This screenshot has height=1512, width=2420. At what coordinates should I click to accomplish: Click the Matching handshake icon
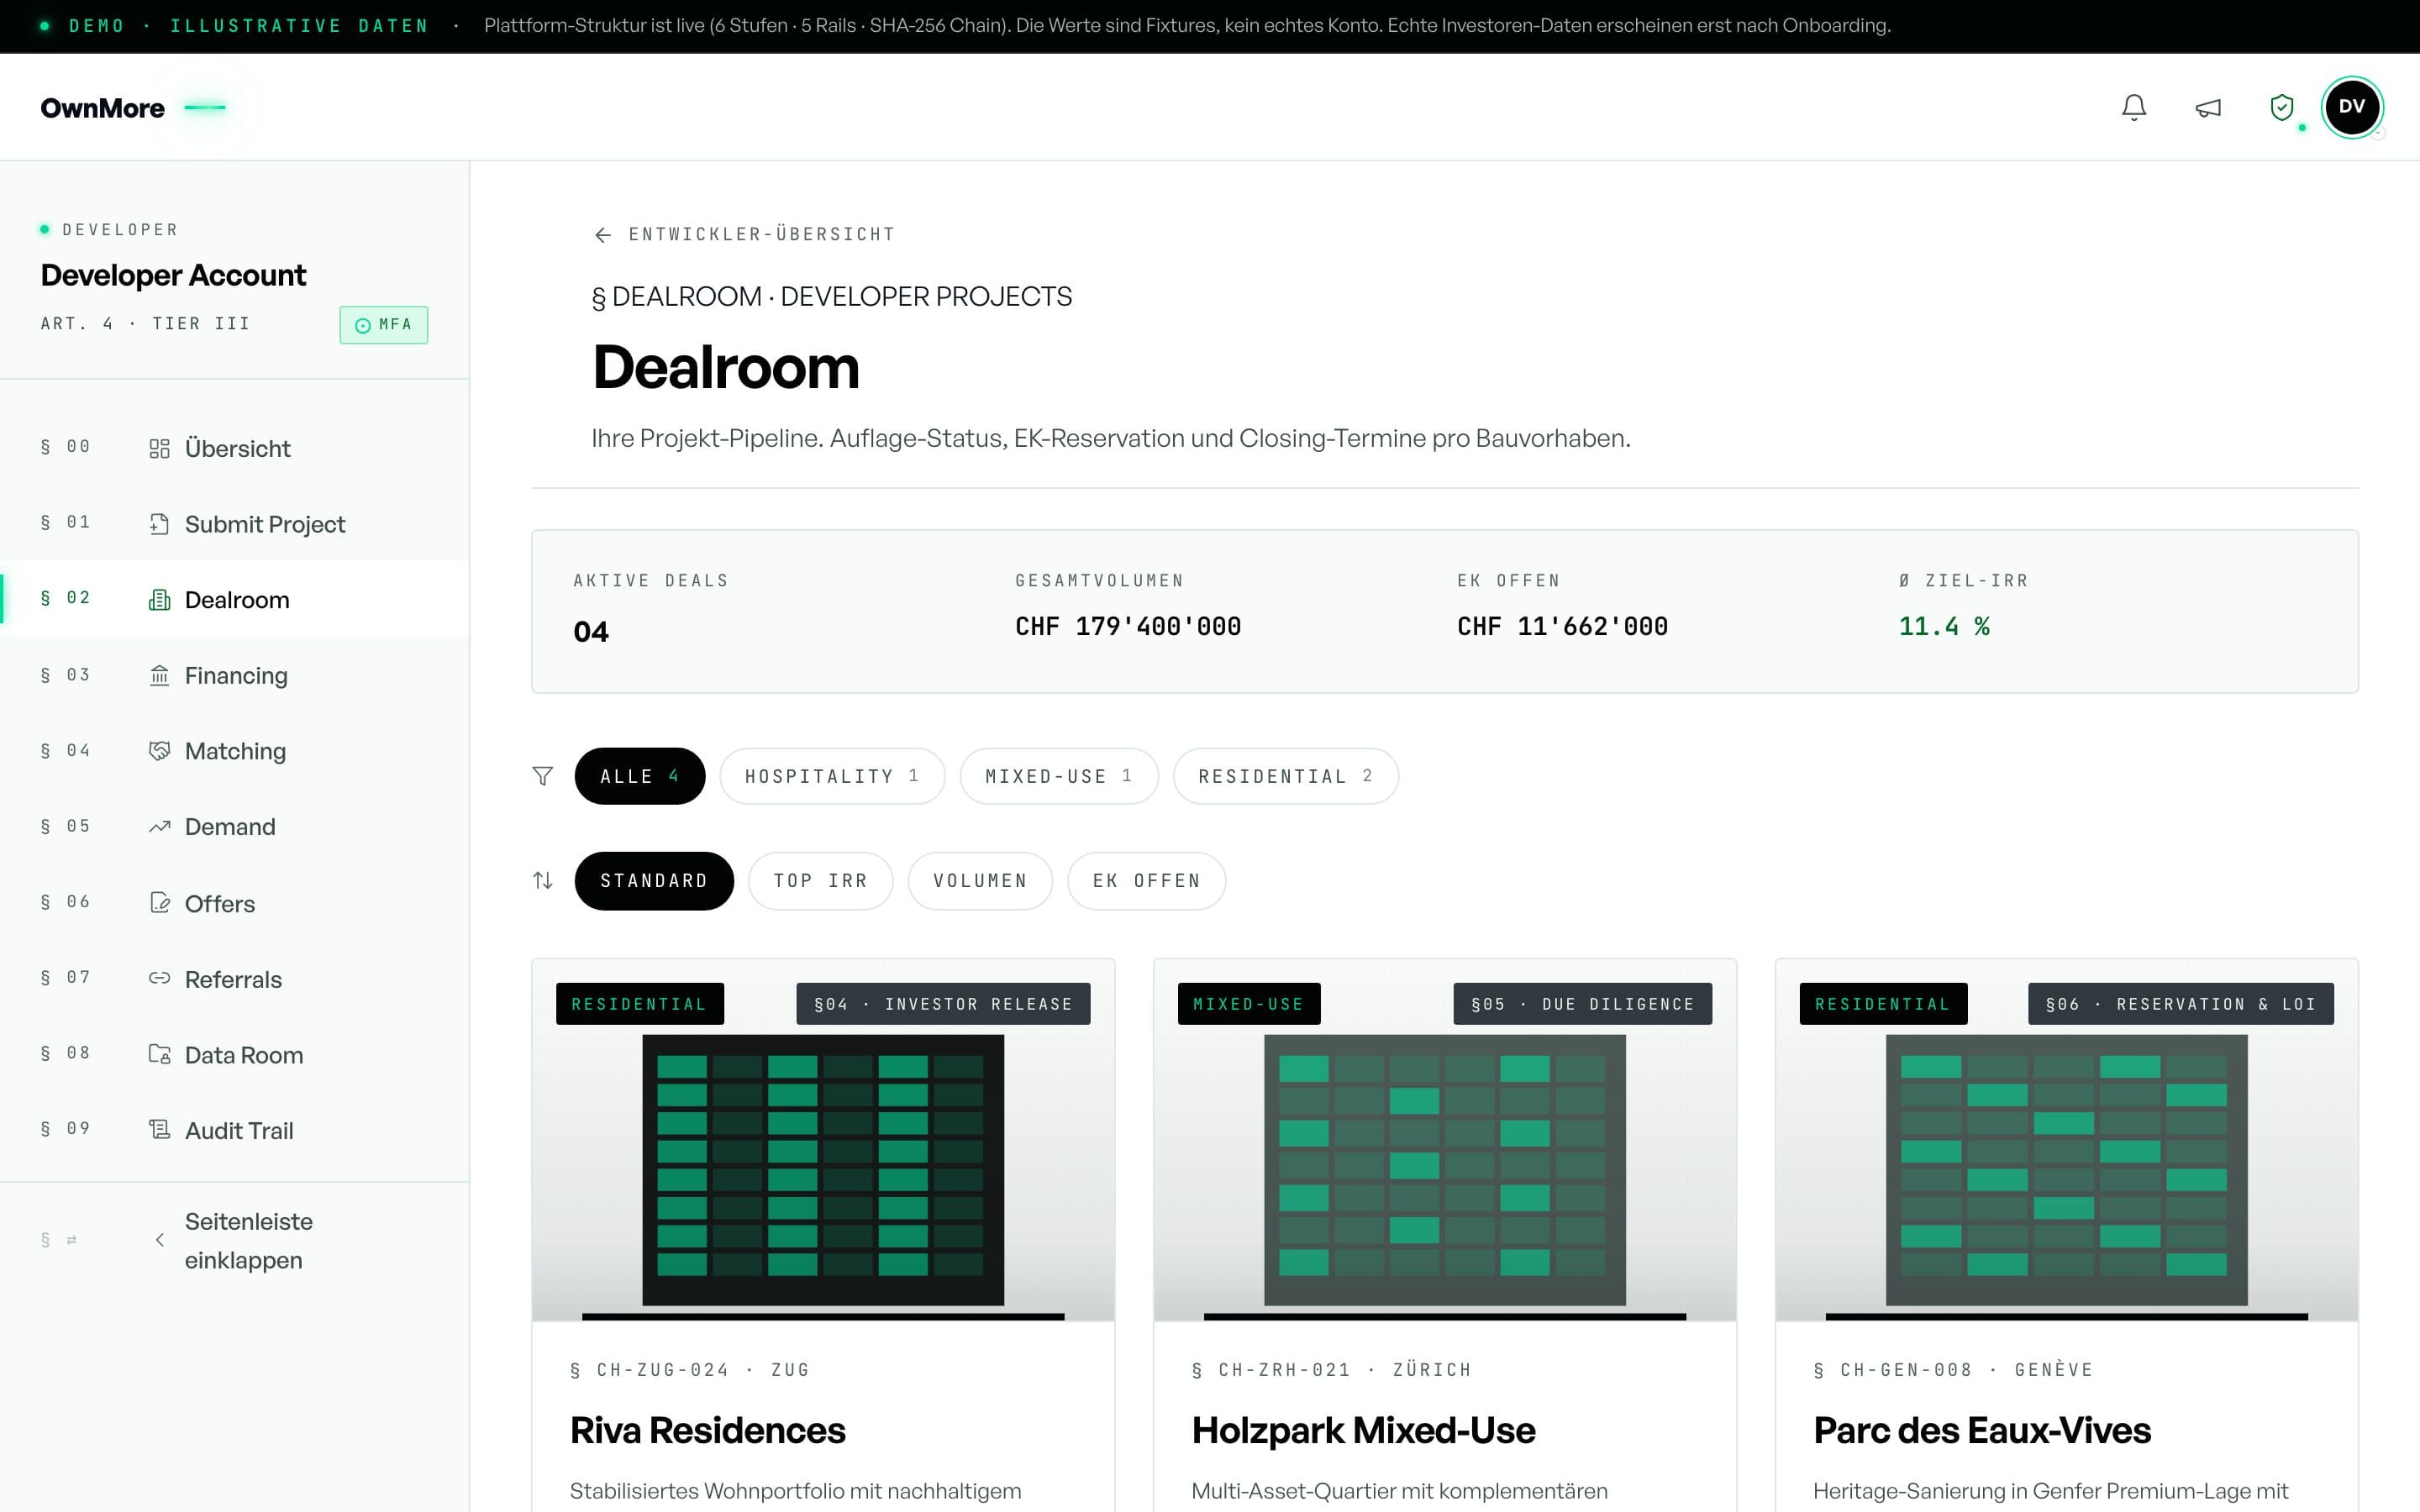click(x=159, y=751)
